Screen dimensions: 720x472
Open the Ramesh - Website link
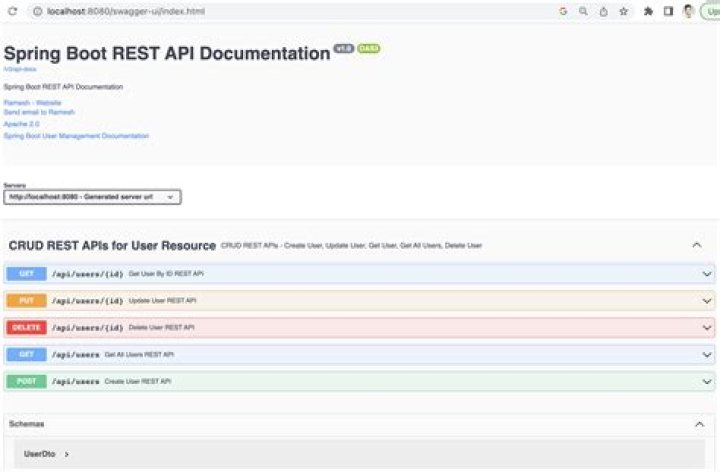[32, 103]
